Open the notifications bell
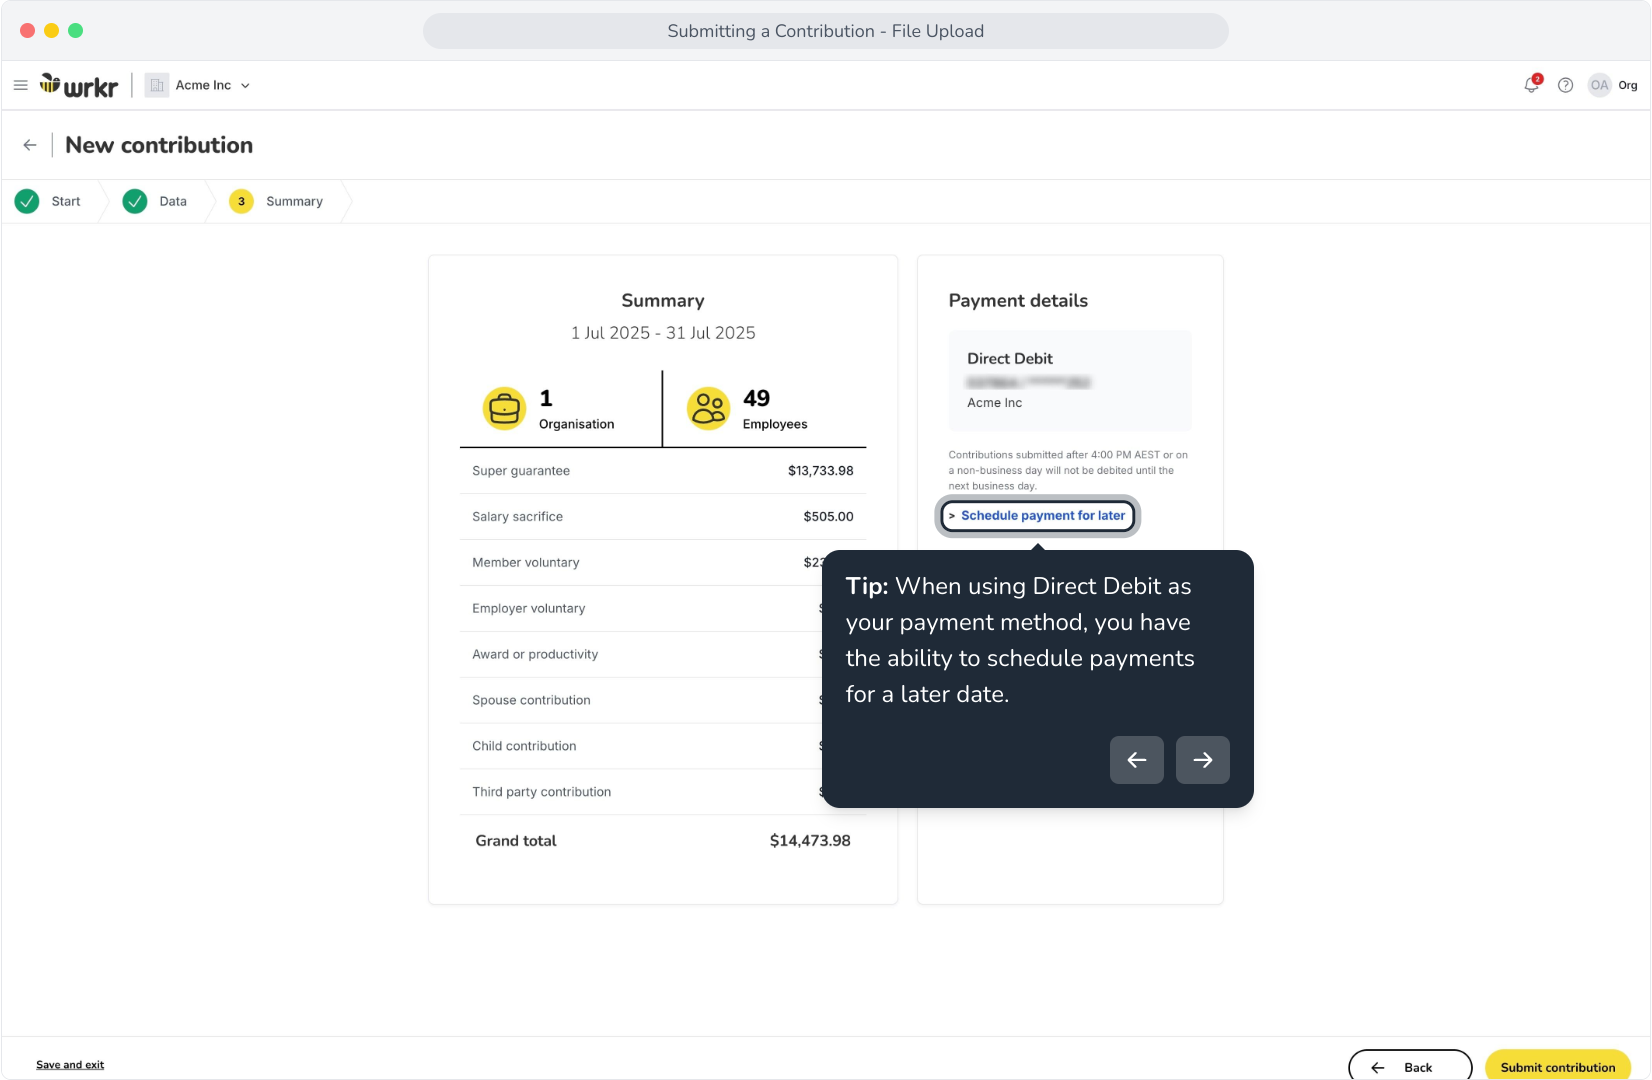Image resolution: width=1652 pixels, height=1080 pixels. point(1531,84)
